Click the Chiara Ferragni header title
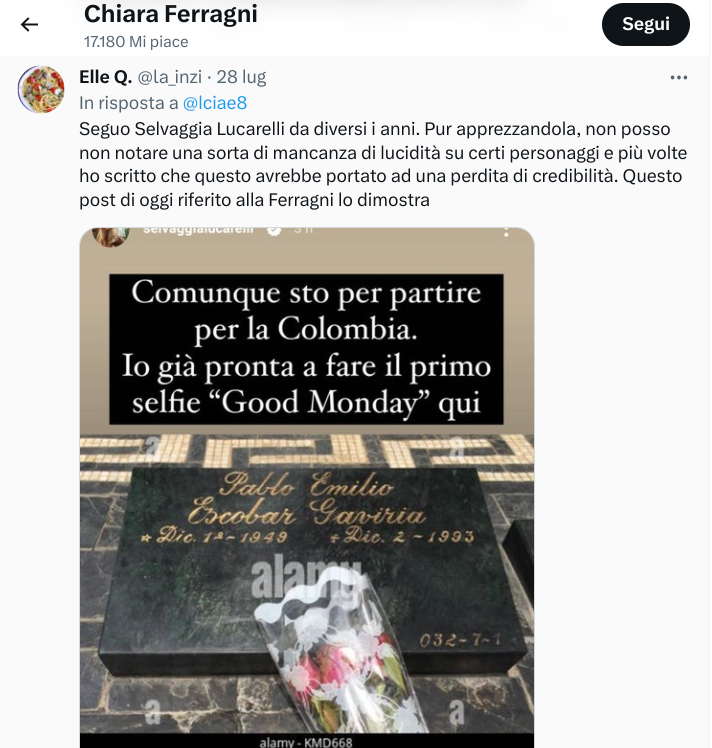 pos(171,14)
